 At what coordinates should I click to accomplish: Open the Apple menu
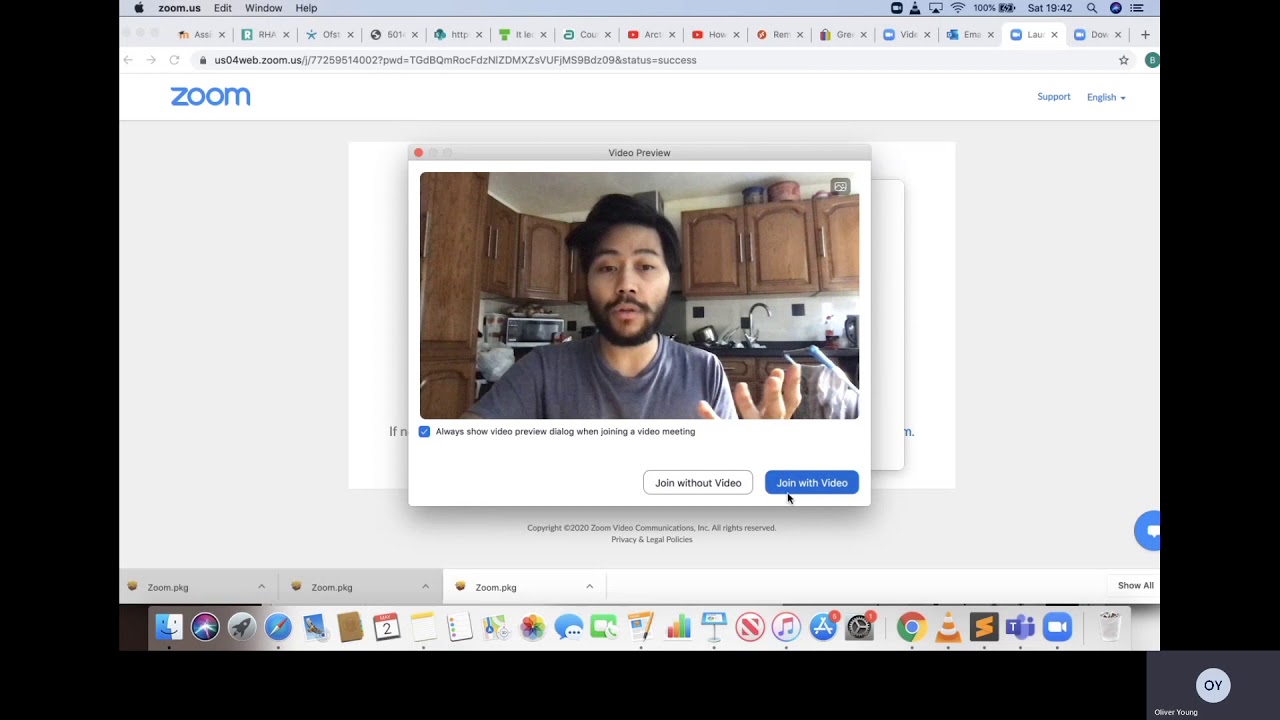coord(139,8)
